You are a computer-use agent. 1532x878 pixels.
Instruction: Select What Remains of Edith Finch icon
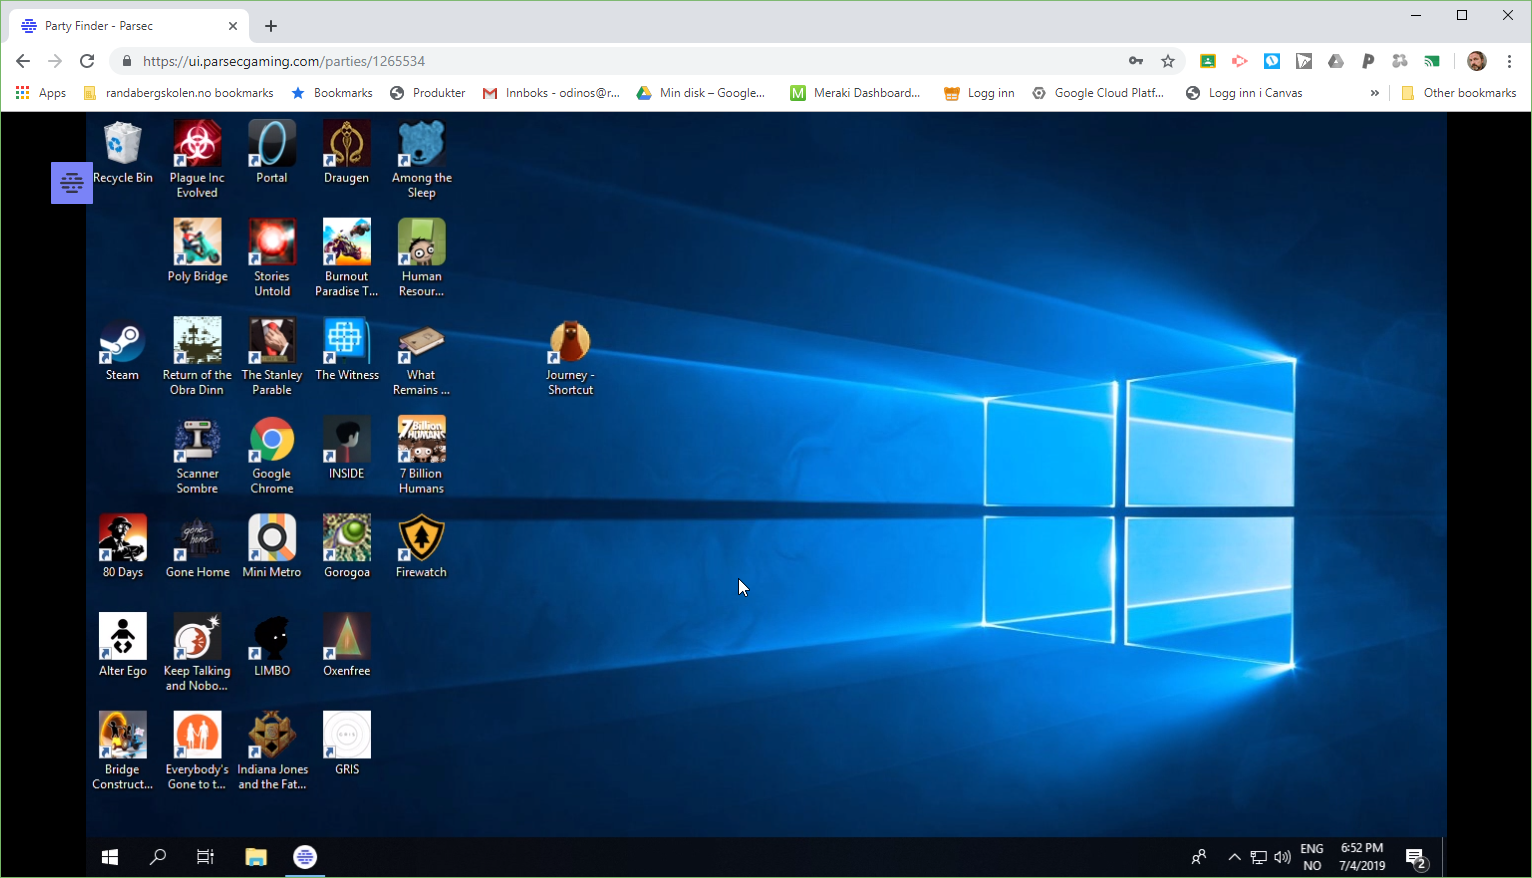(421, 356)
